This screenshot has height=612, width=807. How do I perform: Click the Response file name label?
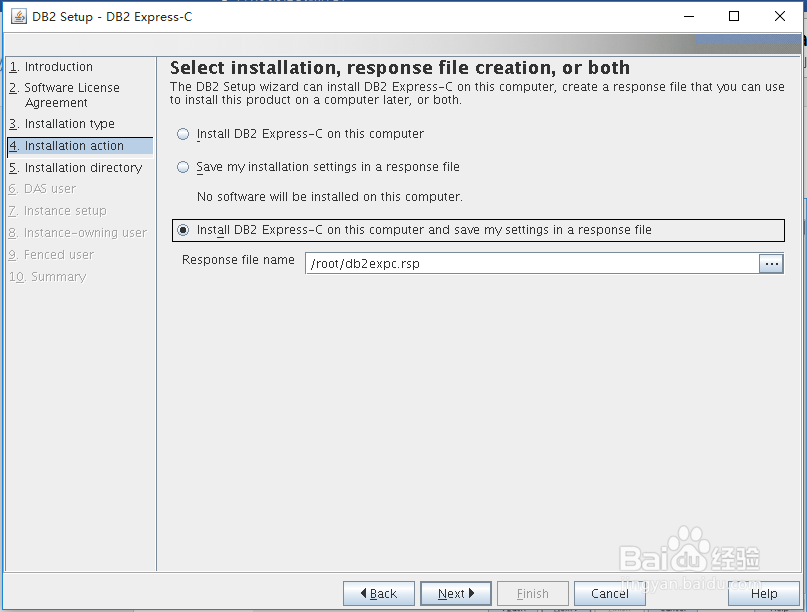[x=238, y=260]
